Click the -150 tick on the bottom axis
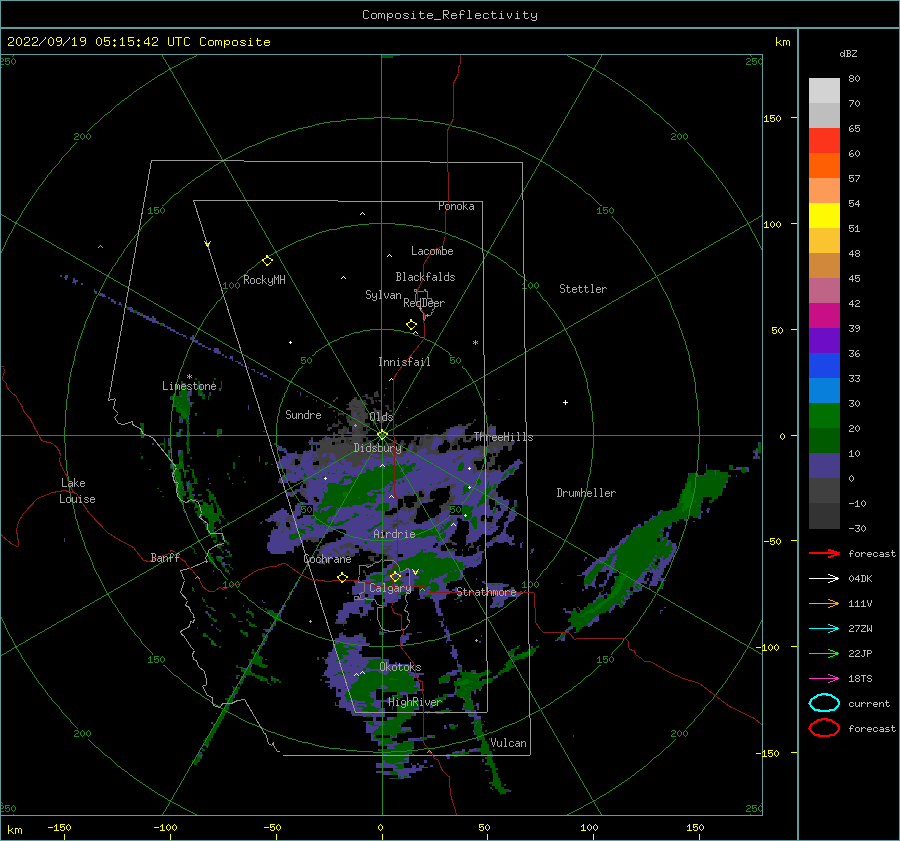Viewport: 900px width, 841px height. coord(59,827)
